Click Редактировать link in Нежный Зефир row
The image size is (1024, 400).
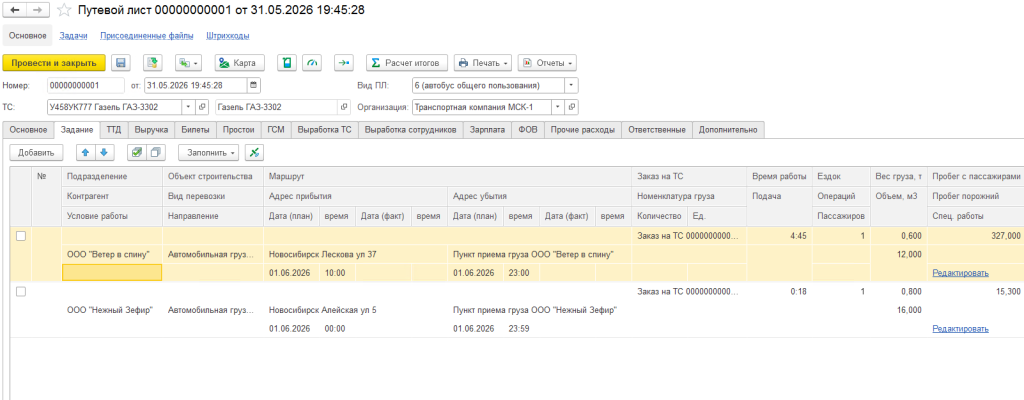point(960,329)
